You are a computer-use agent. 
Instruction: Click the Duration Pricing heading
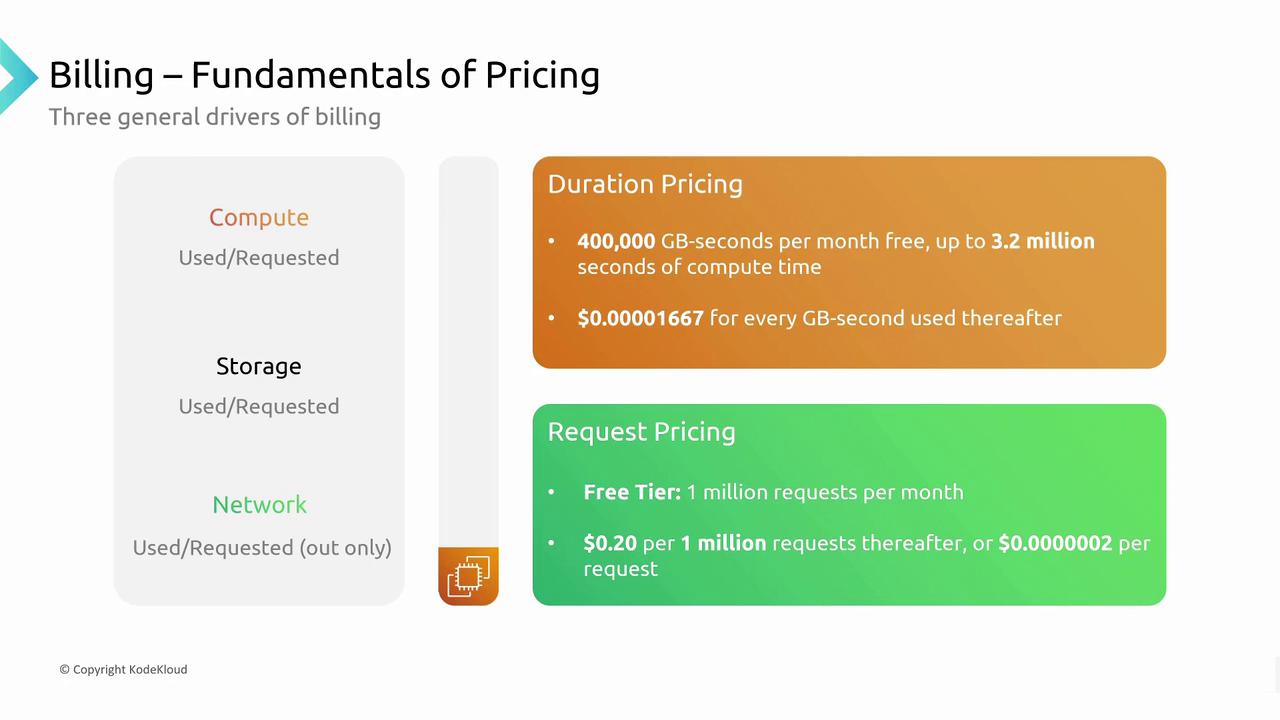point(645,184)
